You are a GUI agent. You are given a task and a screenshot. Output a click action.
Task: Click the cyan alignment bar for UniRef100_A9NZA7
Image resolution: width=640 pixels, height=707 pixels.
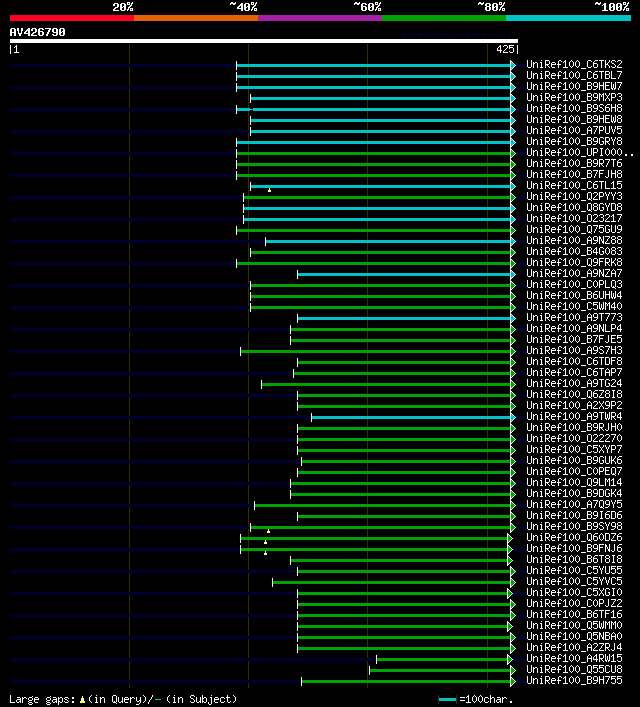coord(404,275)
